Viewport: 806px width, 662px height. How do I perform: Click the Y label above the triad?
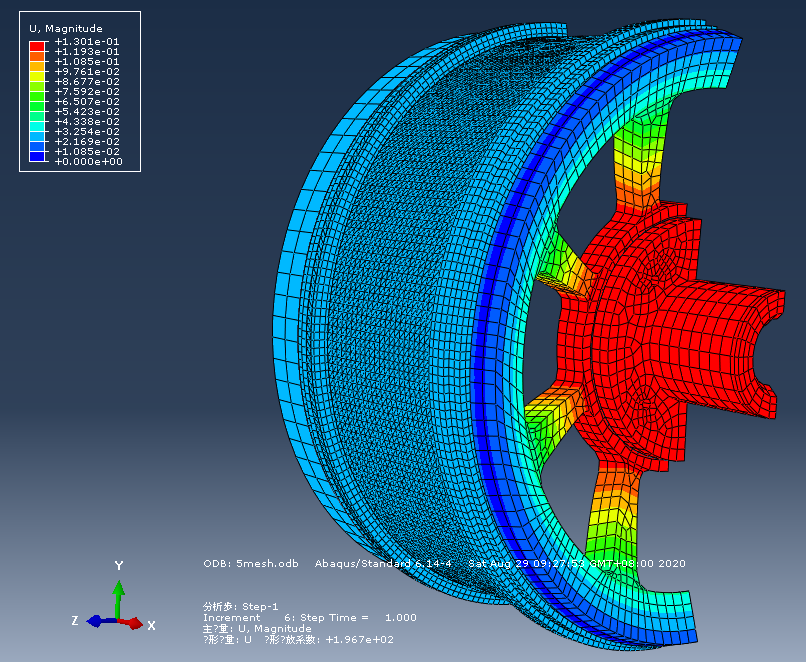[118, 566]
